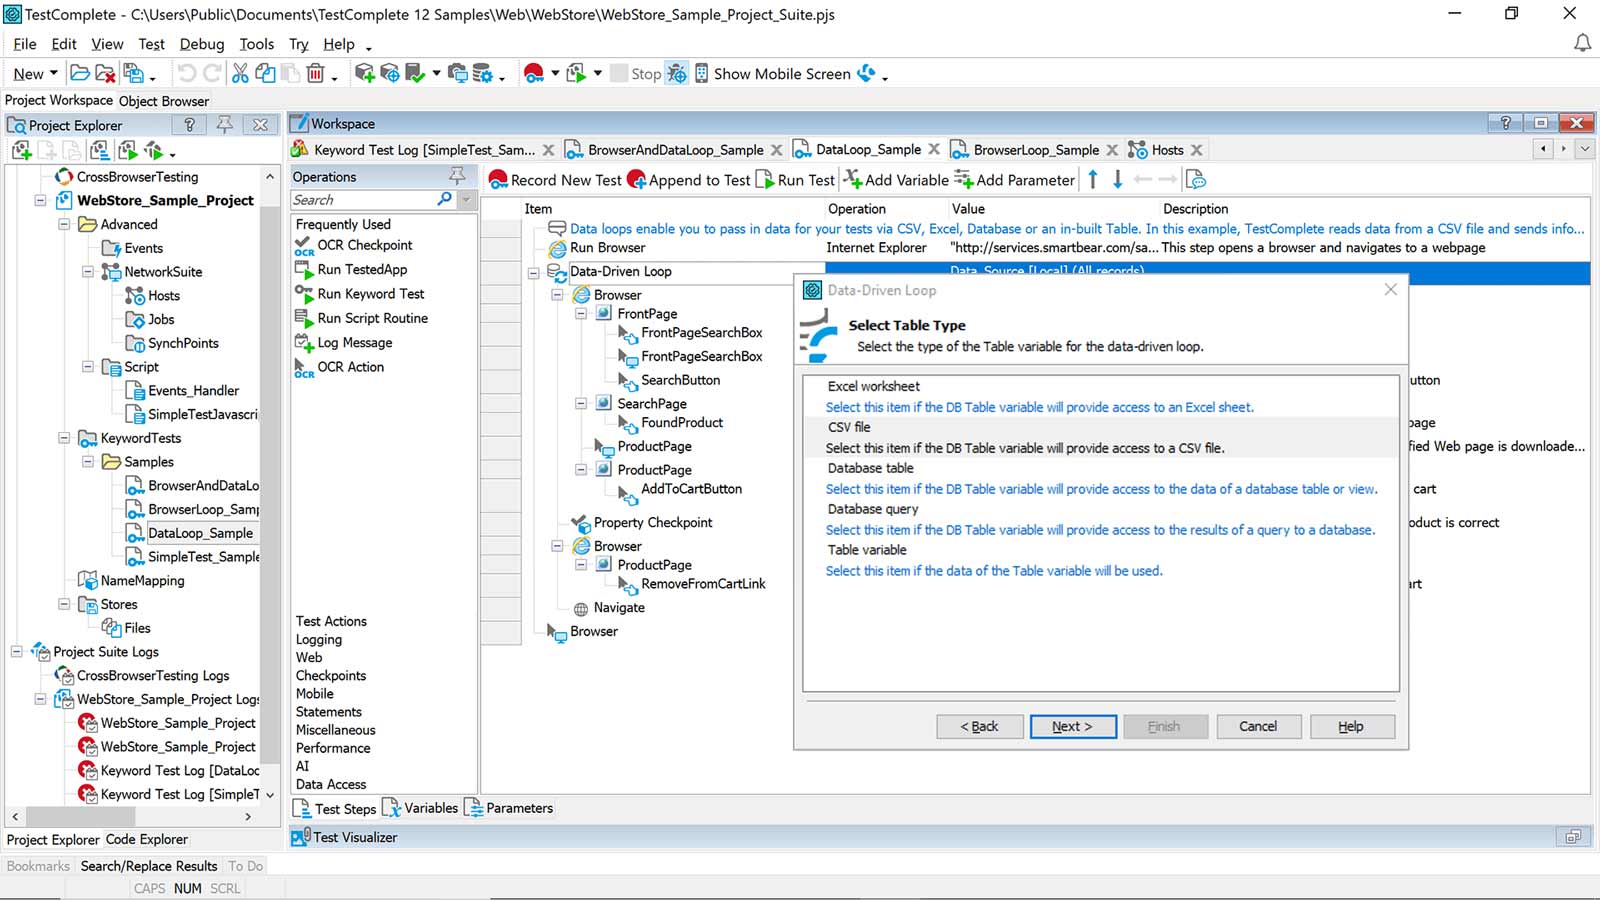Viewport: 1600px width, 900px height.
Task: Select Database query option
Action: [x=1100, y=519]
